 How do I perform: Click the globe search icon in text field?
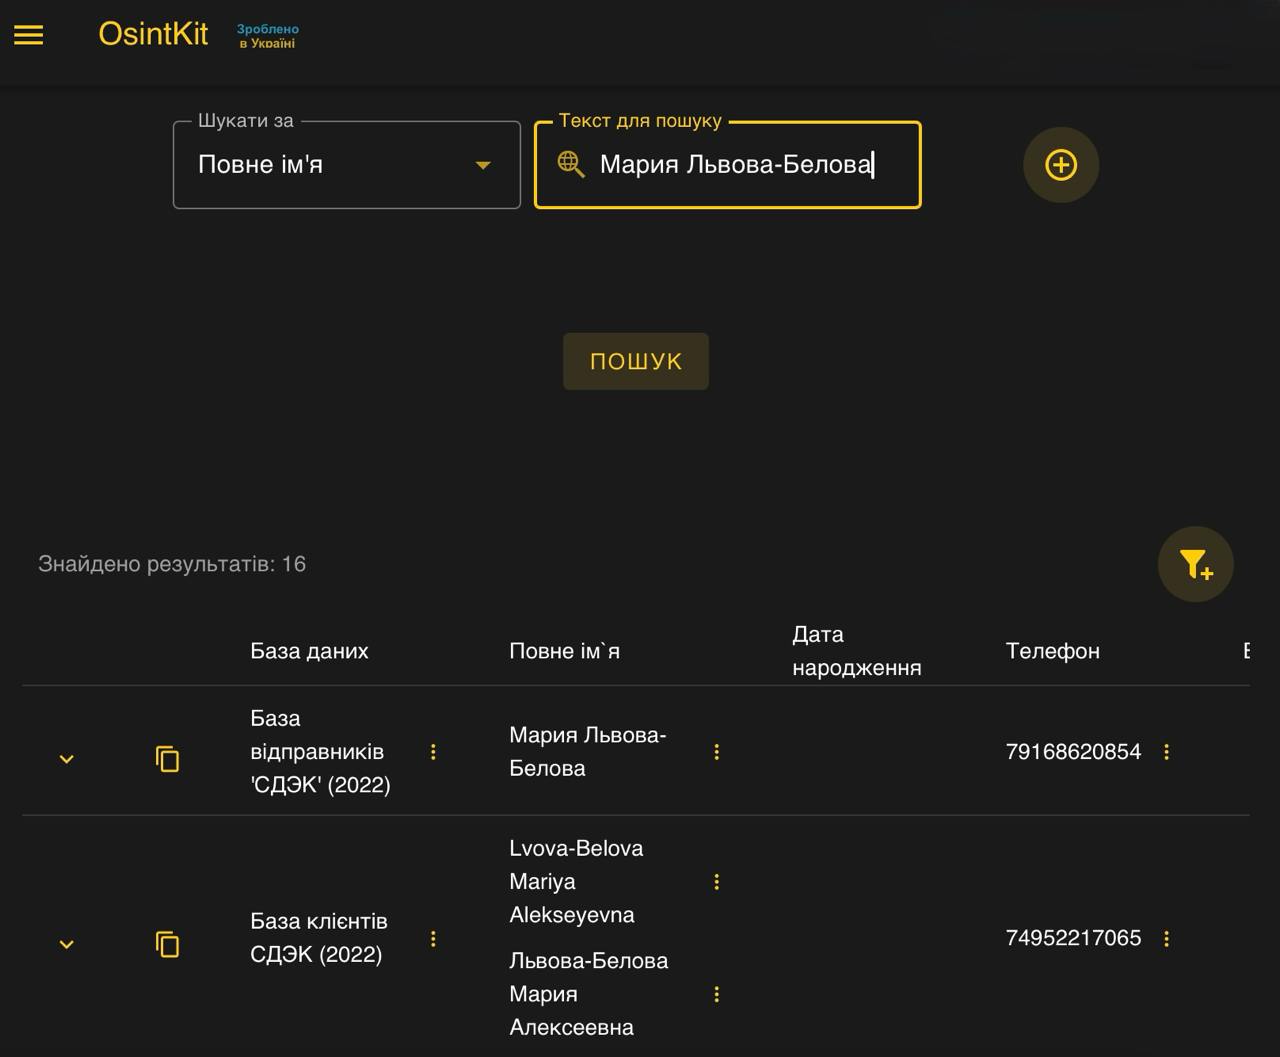tap(570, 164)
